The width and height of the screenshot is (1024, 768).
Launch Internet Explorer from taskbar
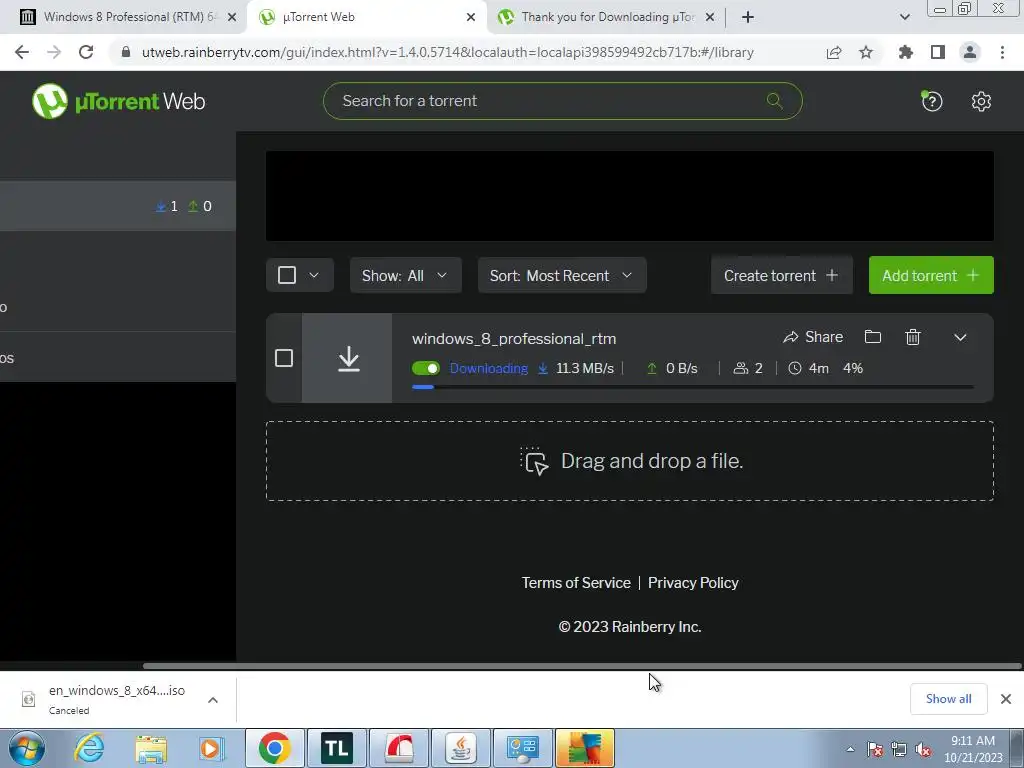[x=89, y=748]
